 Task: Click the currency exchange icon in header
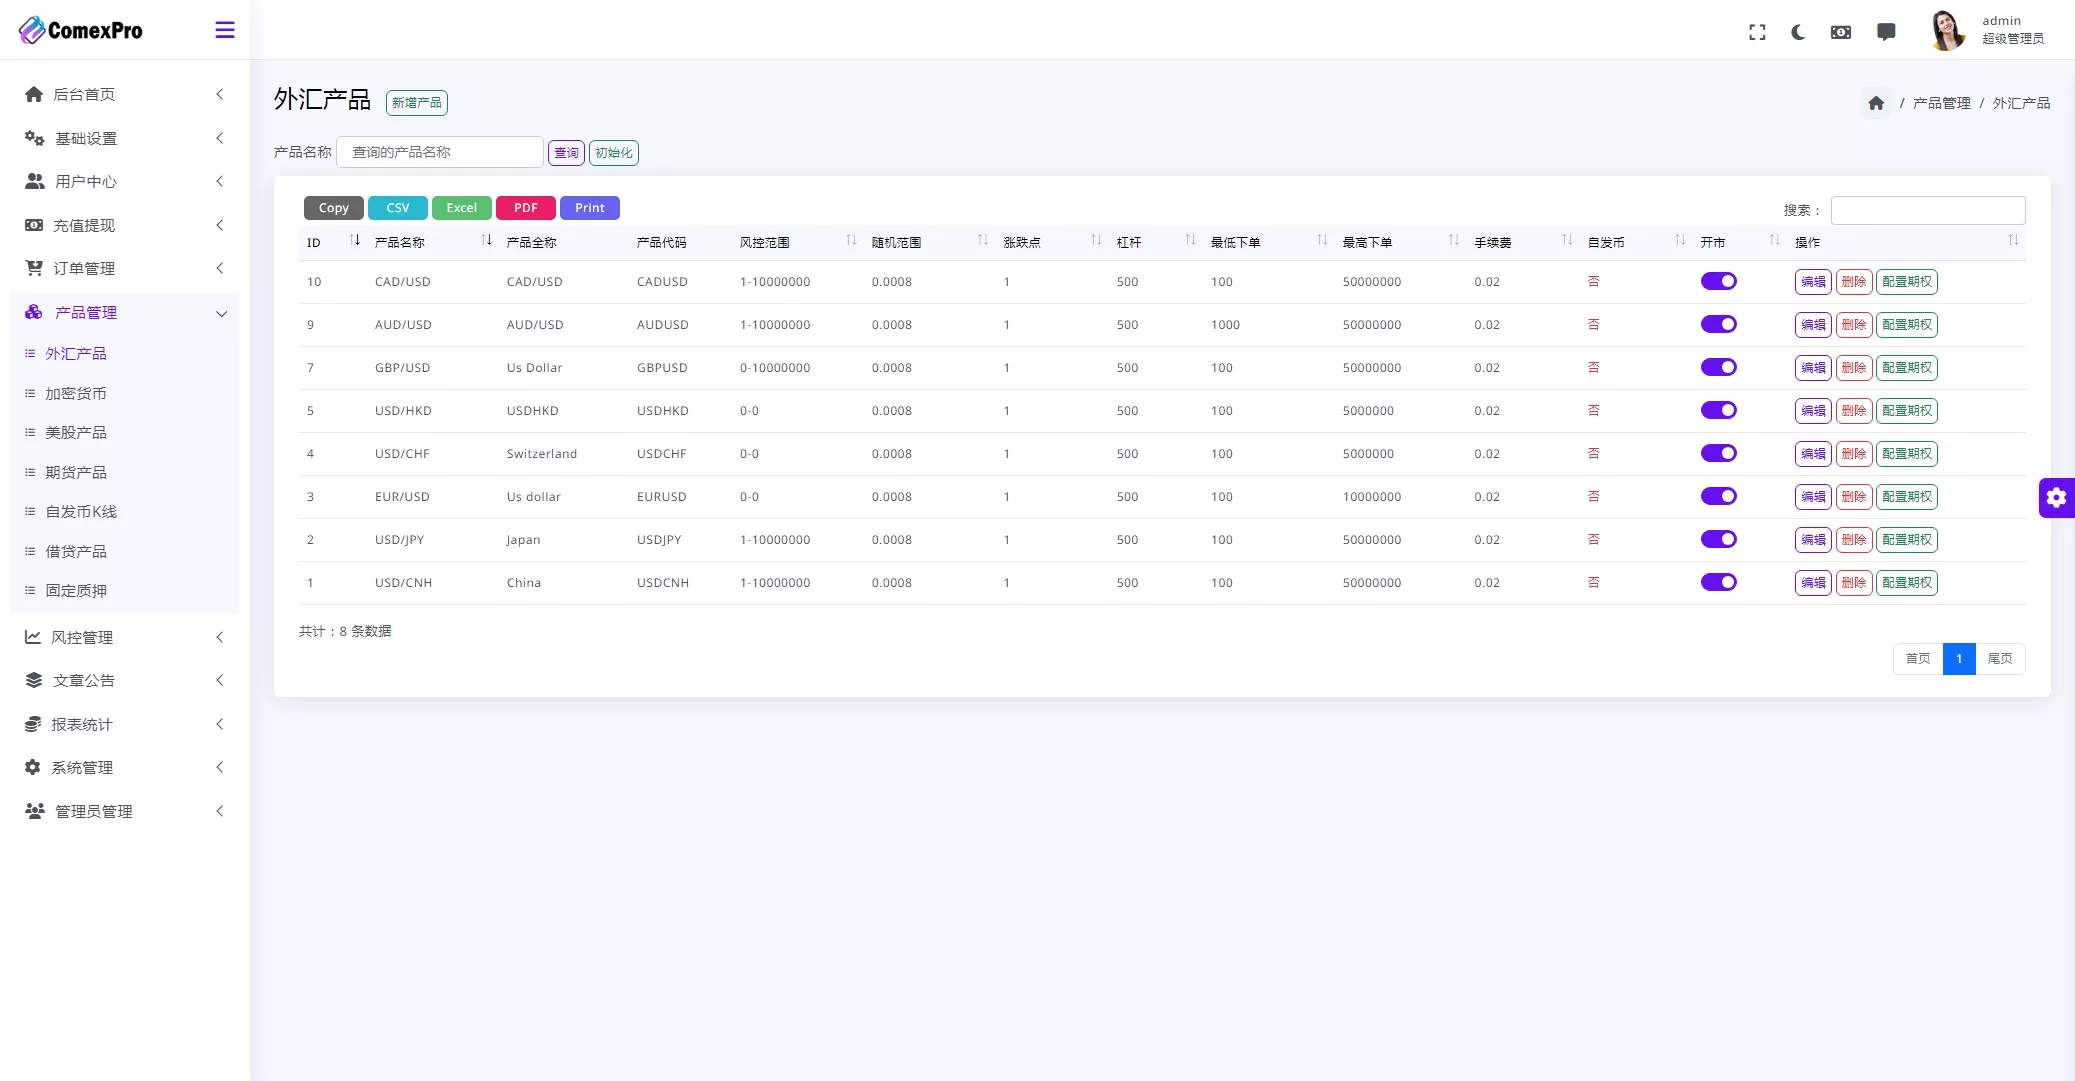(x=1840, y=30)
